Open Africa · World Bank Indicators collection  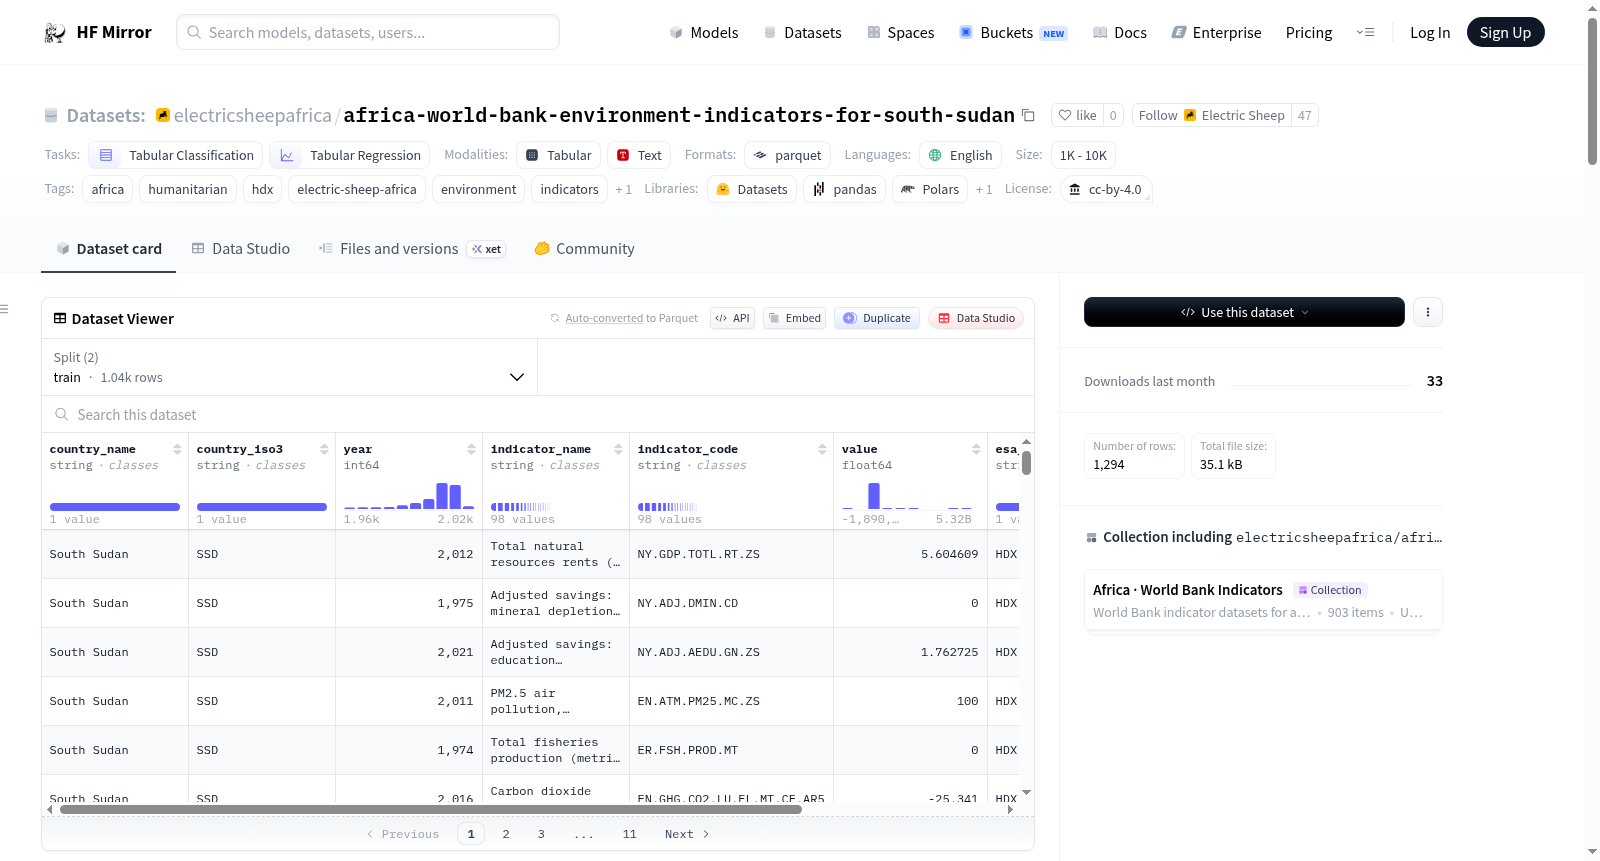(x=1263, y=600)
